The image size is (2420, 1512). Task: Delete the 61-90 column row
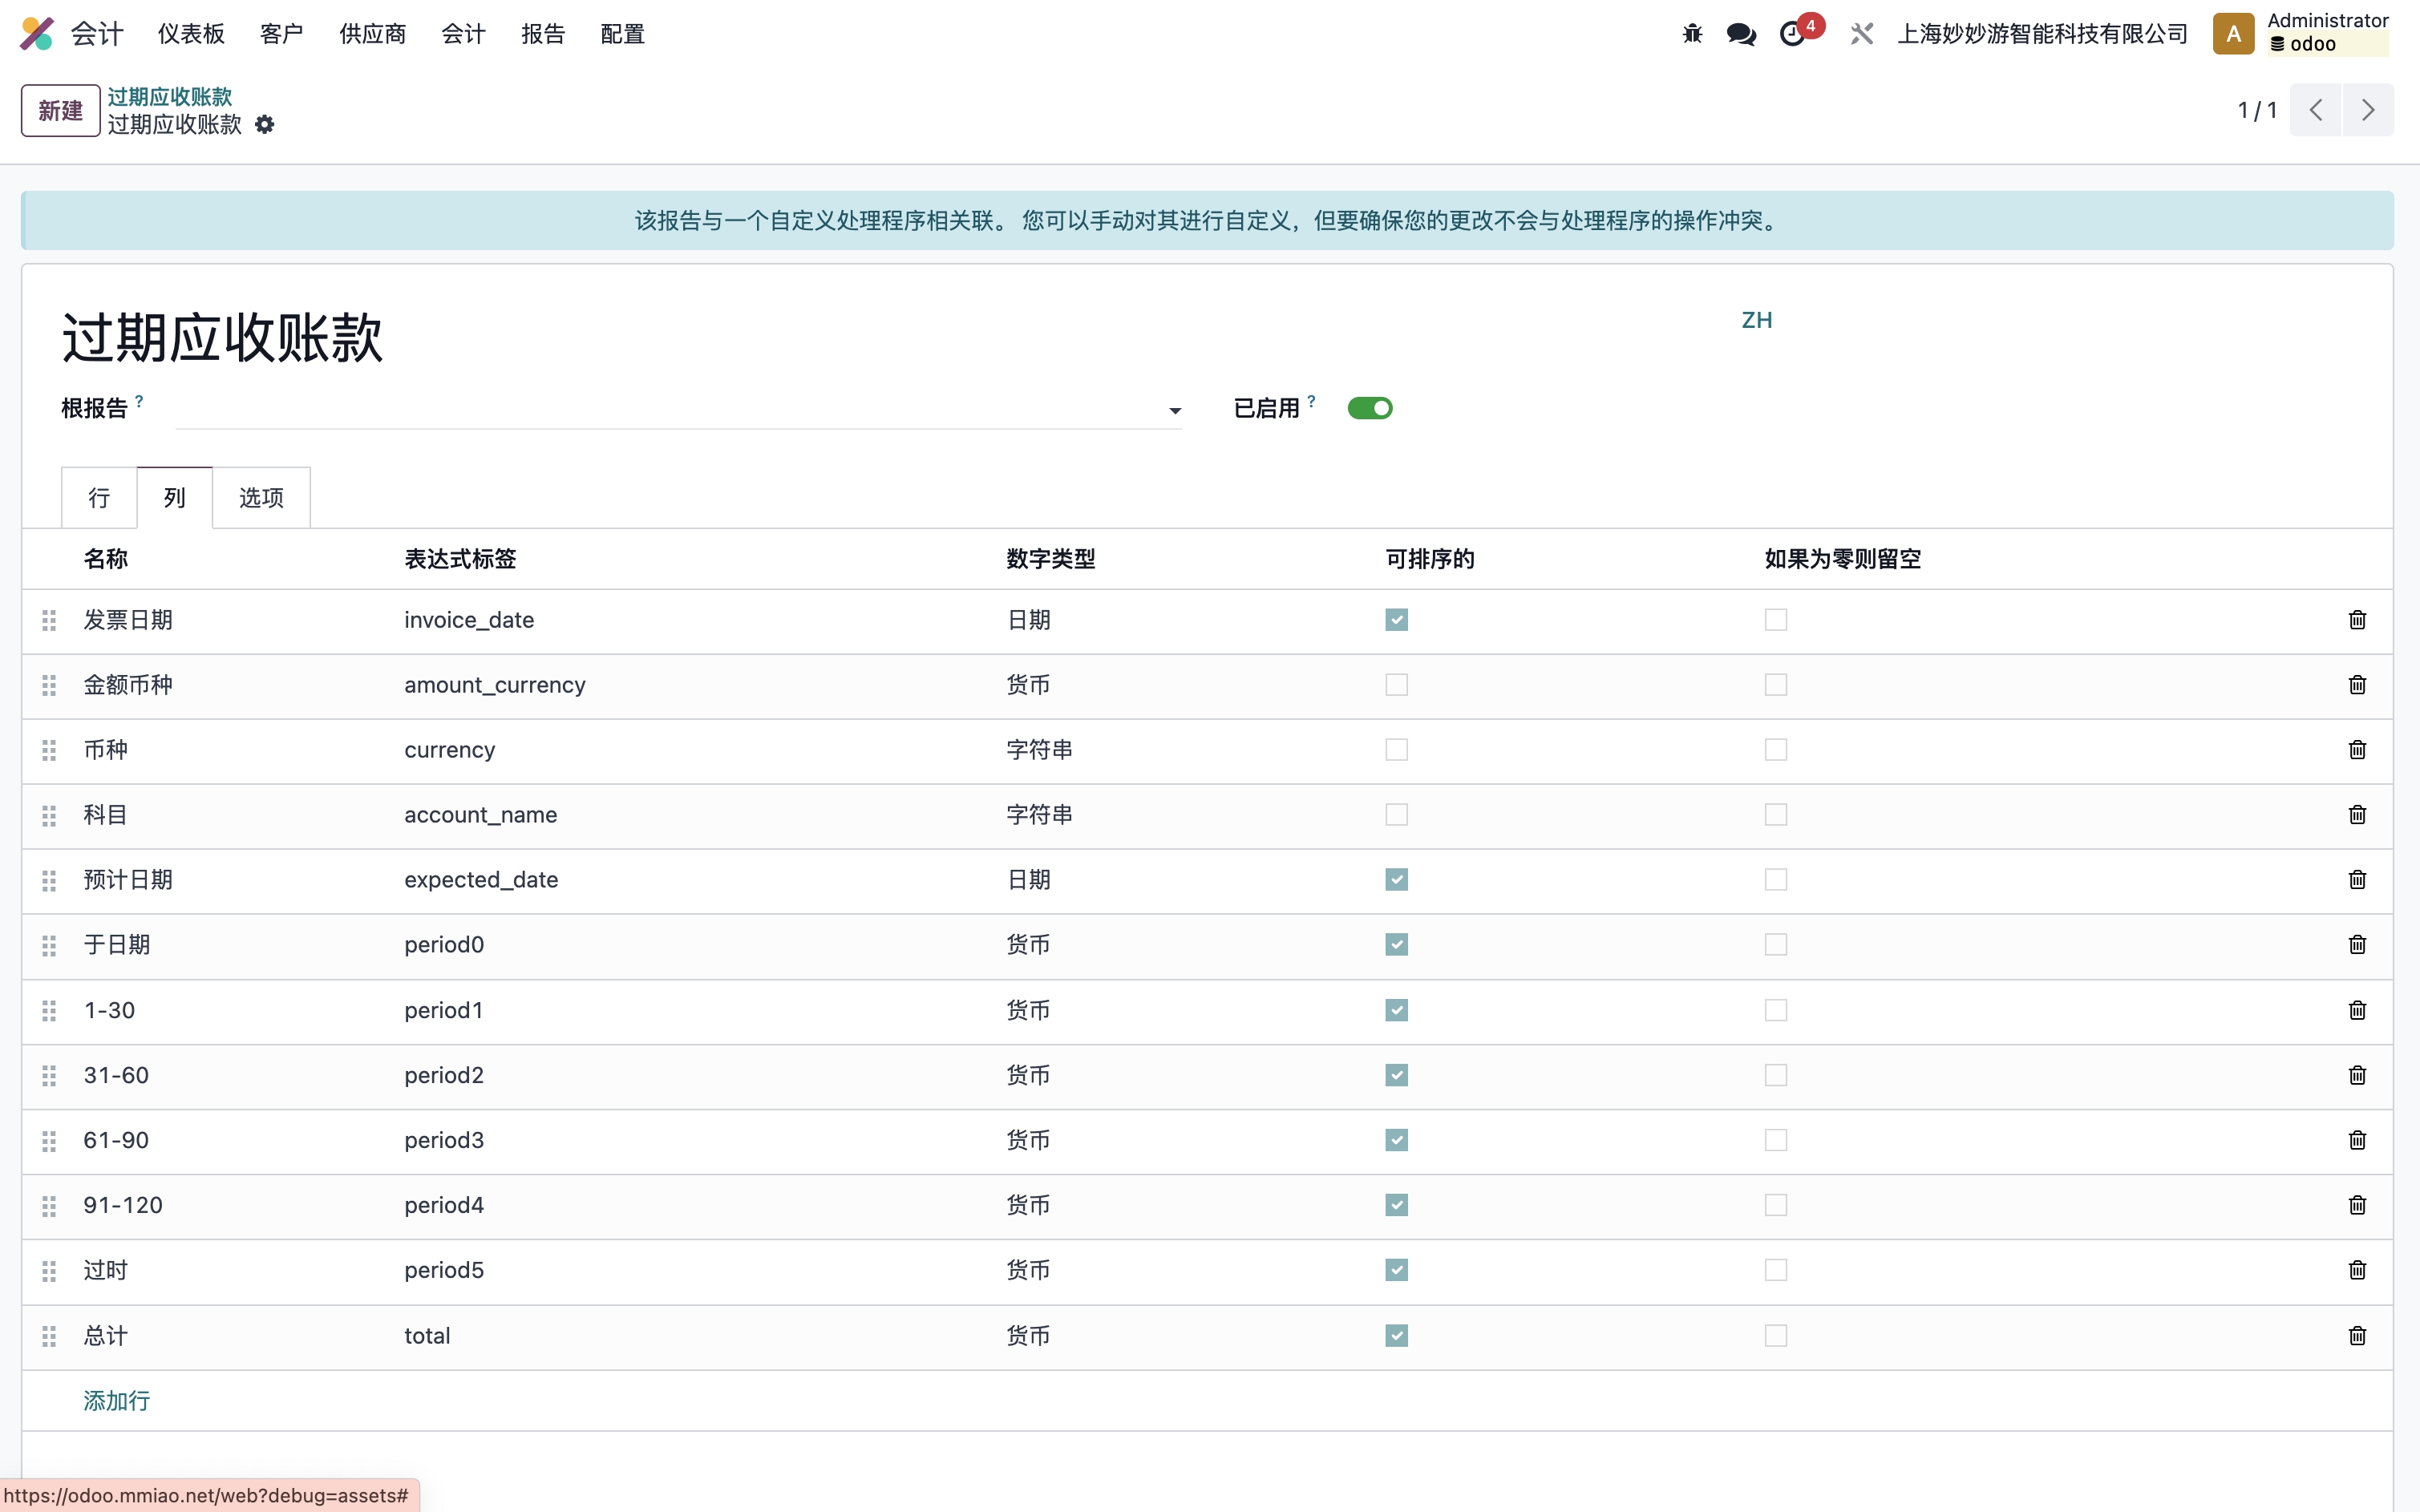2357,1140
